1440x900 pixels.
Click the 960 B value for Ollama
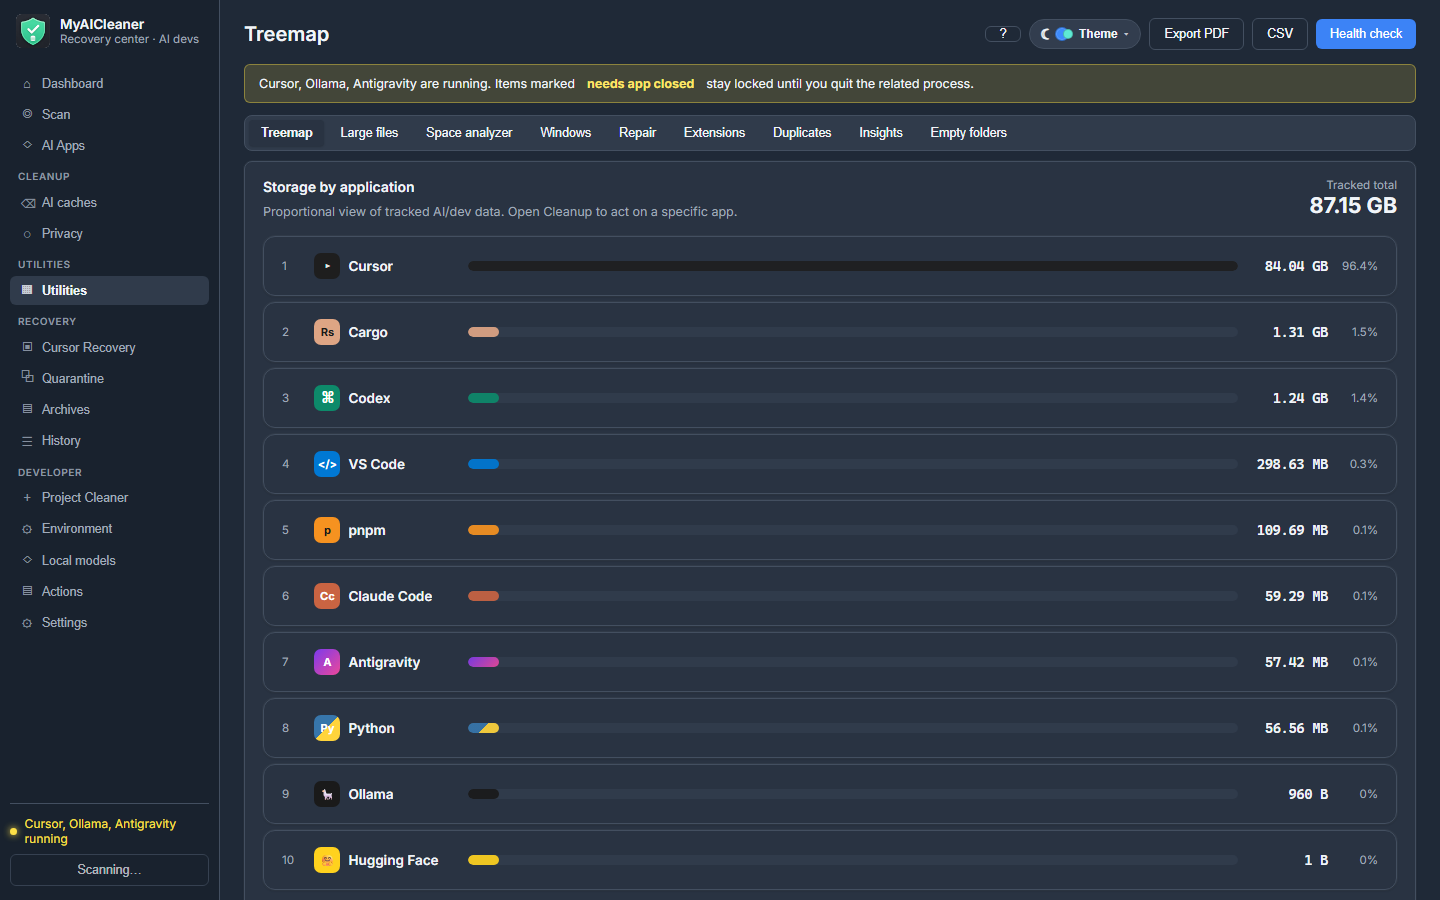coord(1308,794)
